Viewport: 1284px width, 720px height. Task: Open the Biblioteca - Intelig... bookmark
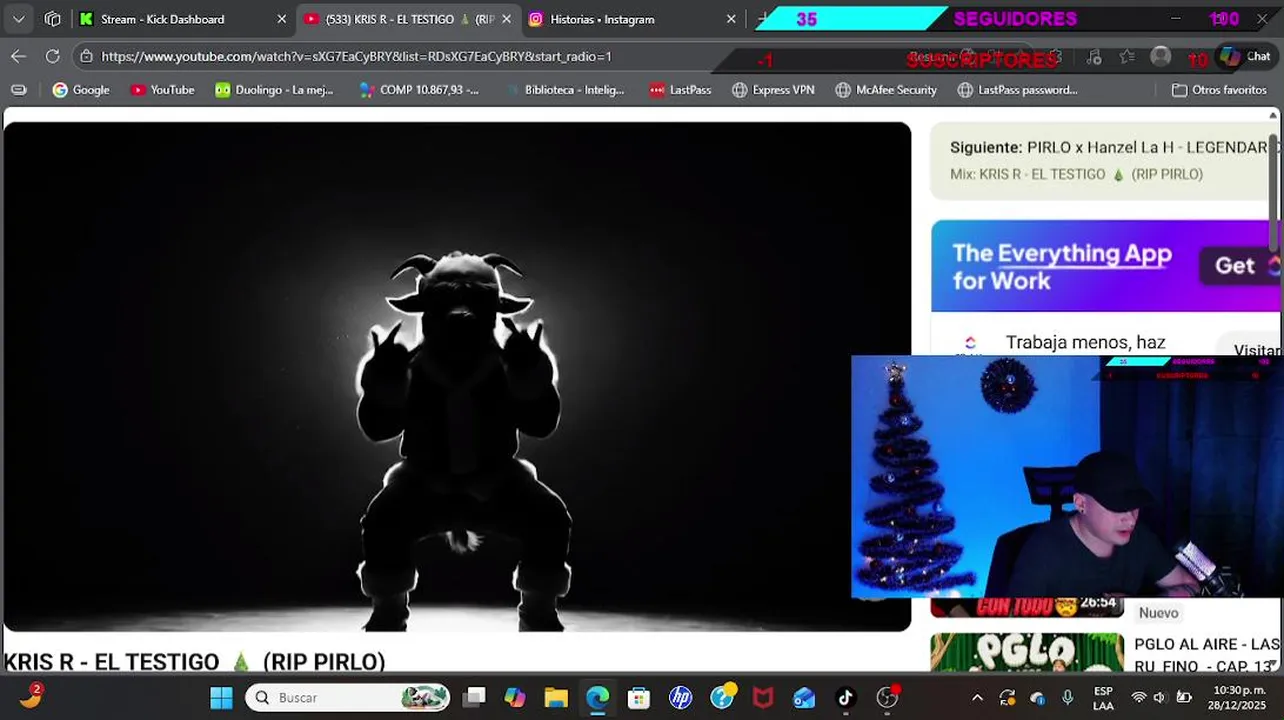point(564,90)
